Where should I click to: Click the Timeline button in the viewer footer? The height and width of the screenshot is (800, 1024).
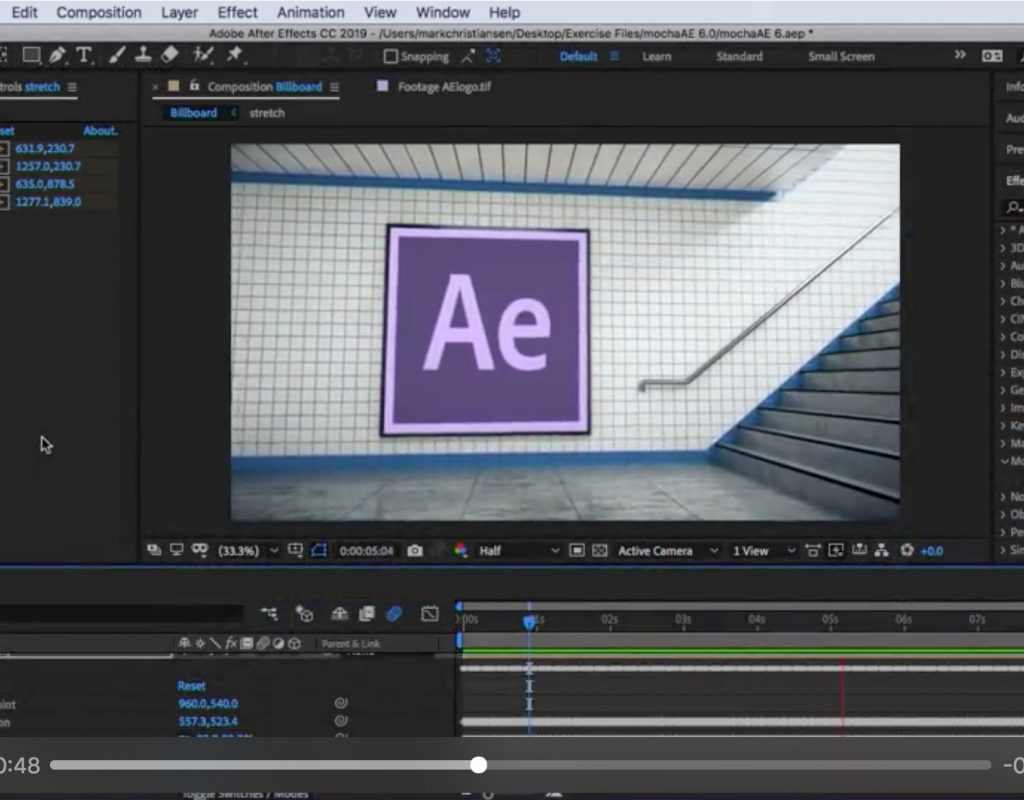tap(859, 550)
